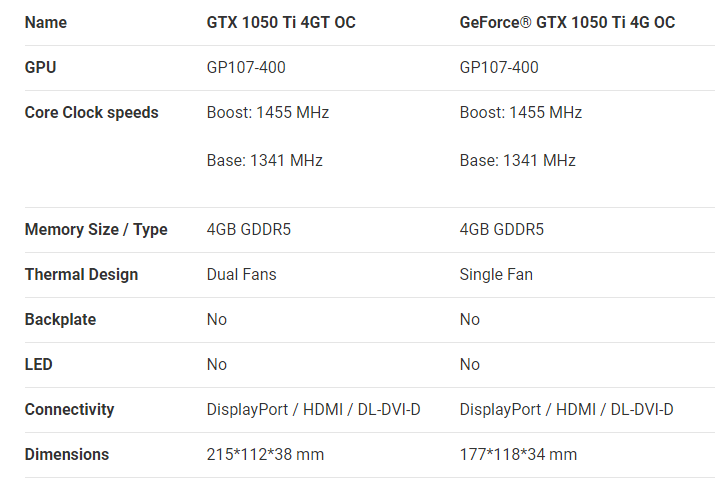Click the Core Clock speeds label

(x=91, y=112)
